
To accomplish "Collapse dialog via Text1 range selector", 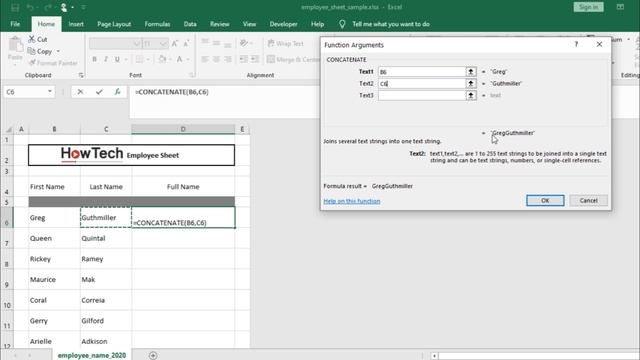I will [x=471, y=71].
